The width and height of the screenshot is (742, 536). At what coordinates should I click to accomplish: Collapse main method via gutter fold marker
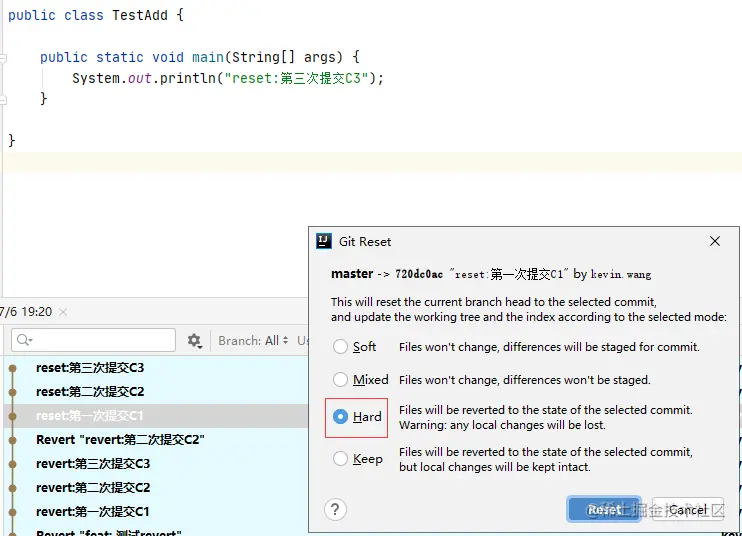click(3, 58)
